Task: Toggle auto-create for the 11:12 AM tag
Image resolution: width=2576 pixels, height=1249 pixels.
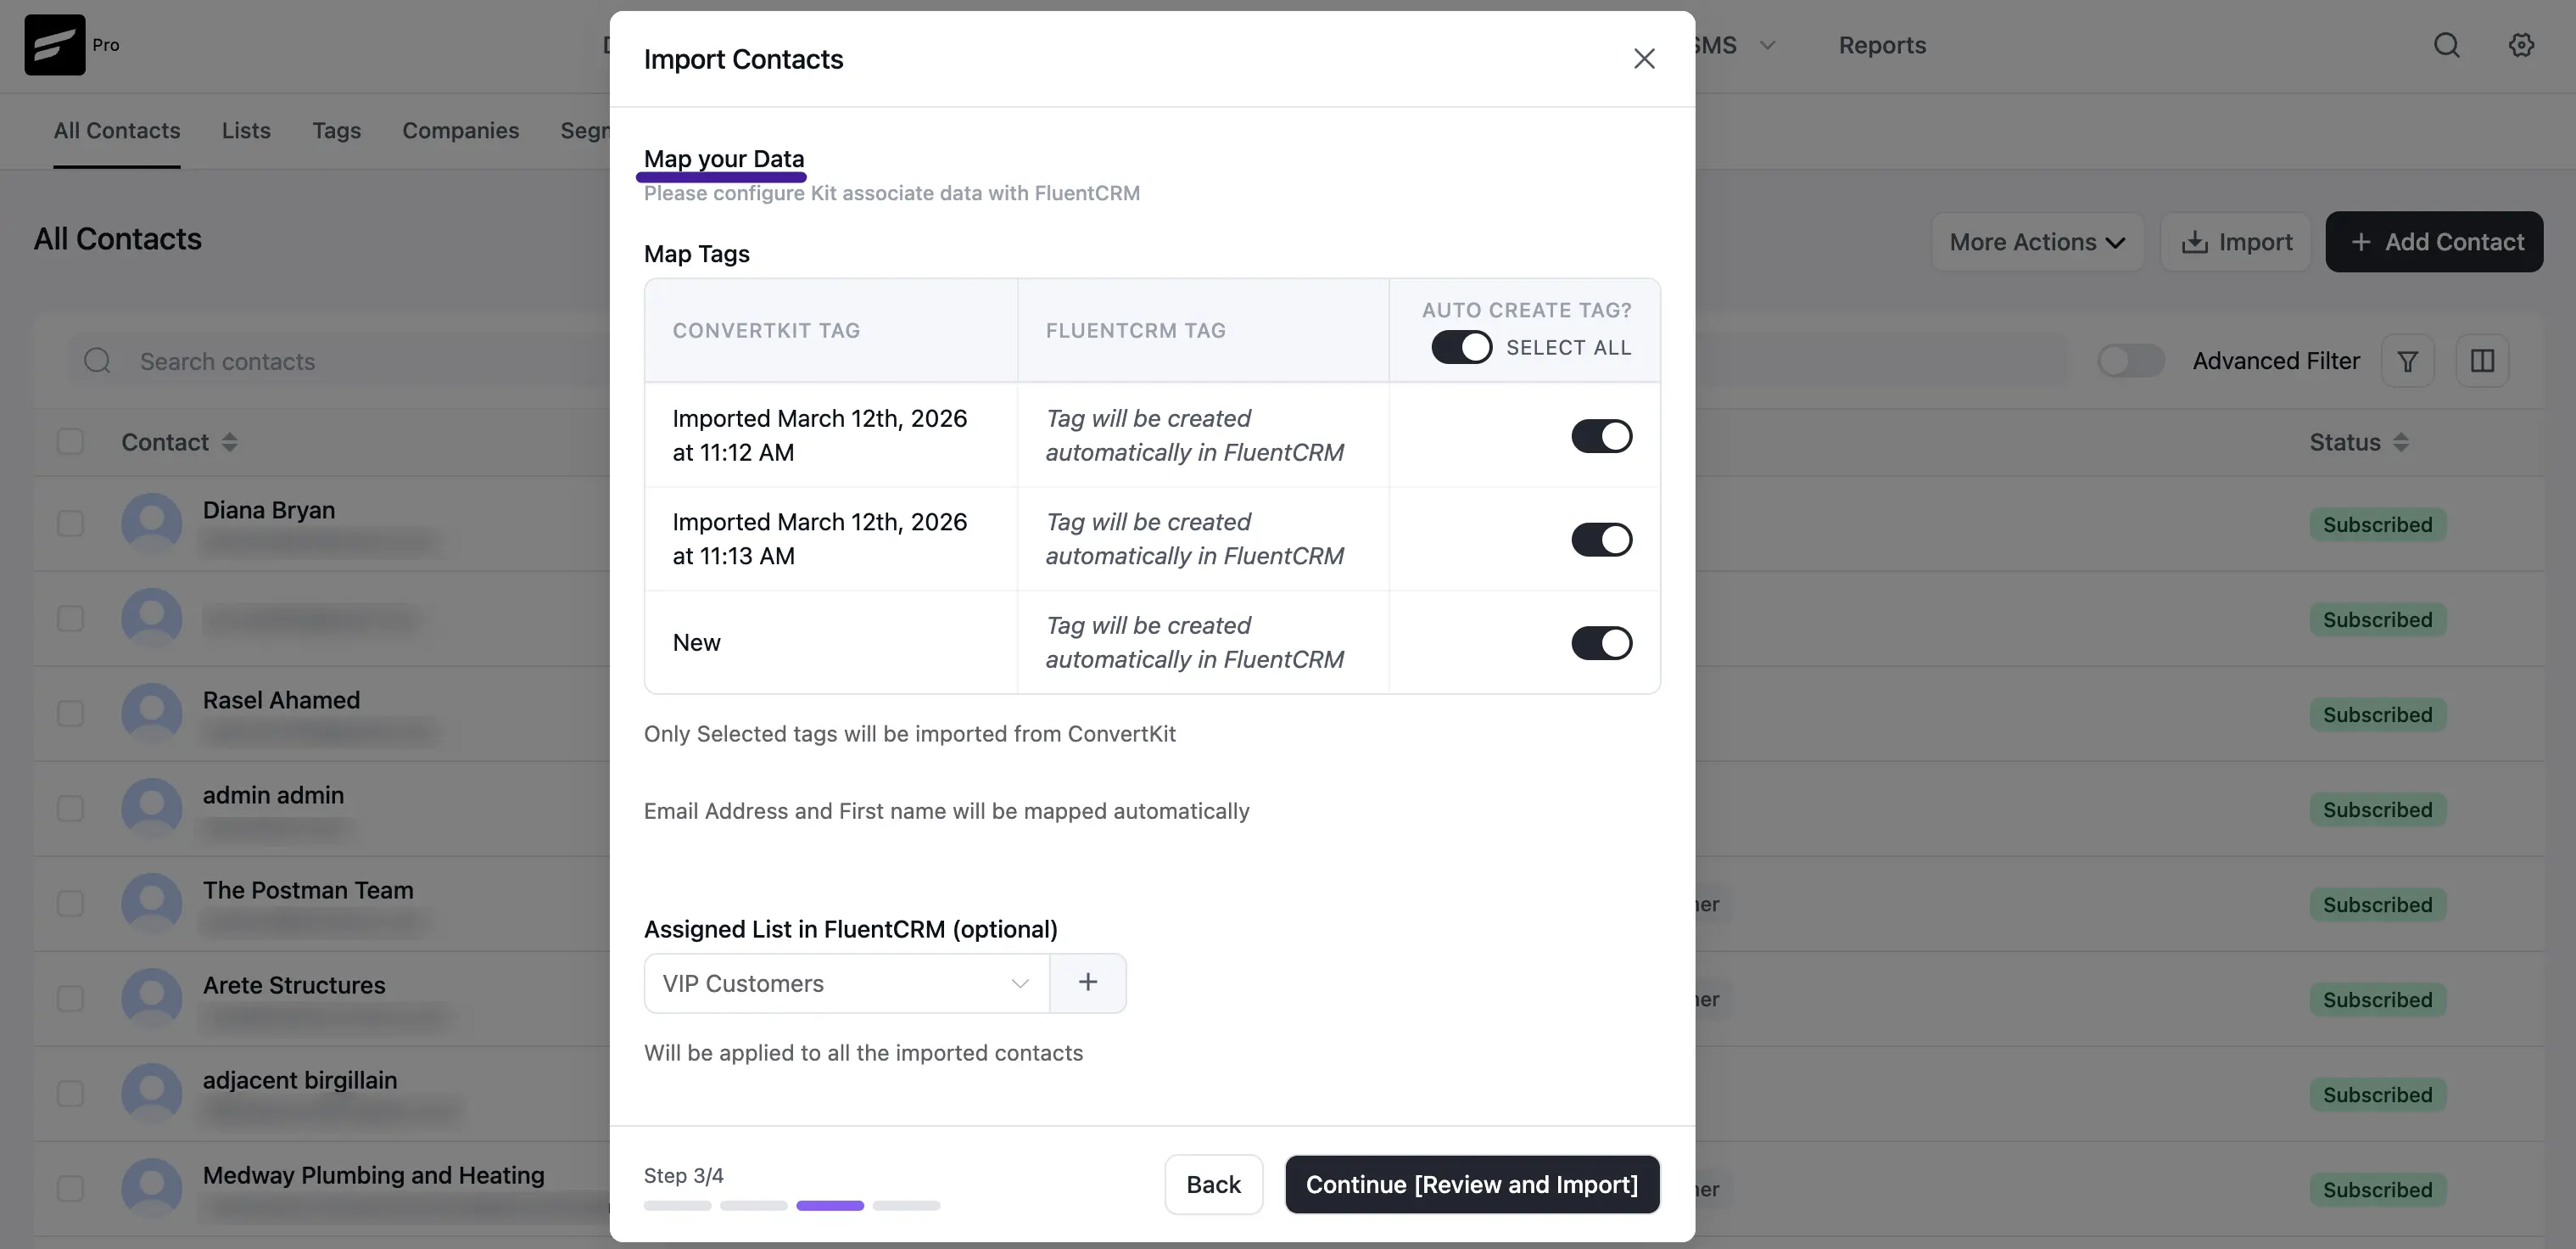Action: tap(1601, 436)
